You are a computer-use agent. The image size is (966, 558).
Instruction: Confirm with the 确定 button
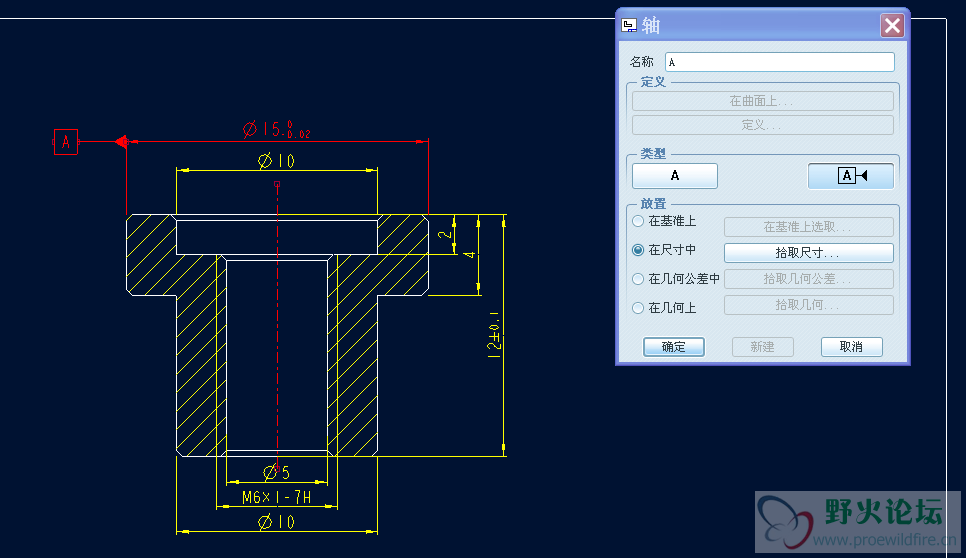pyautogui.click(x=673, y=347)
